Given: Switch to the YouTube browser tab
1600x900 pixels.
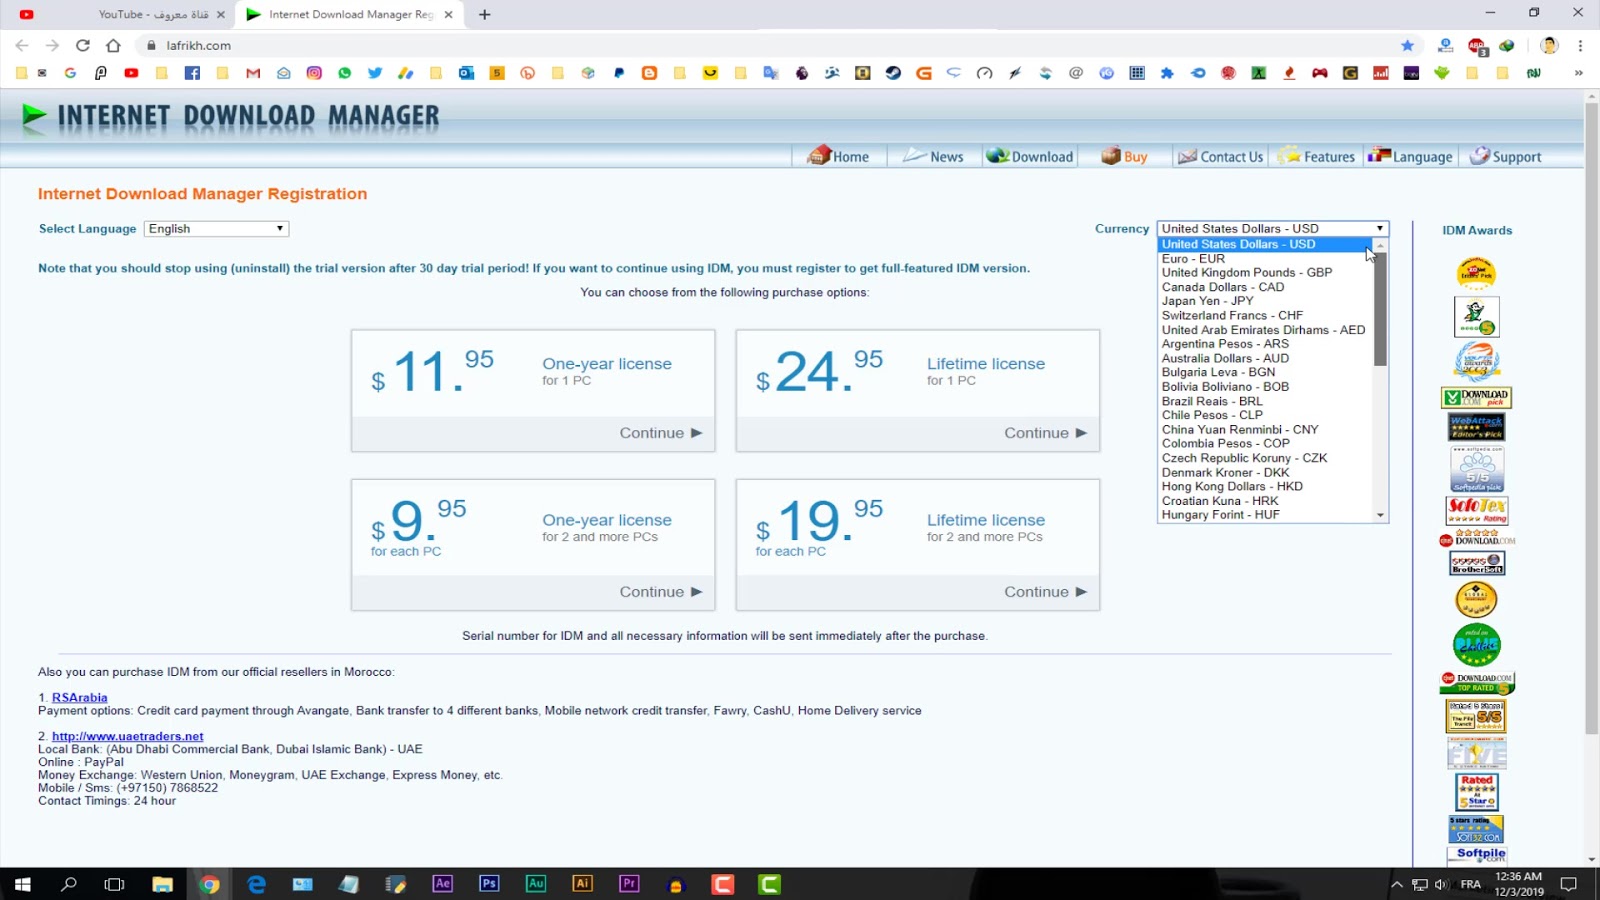Looking at the screenshot, I should point(121,14).
